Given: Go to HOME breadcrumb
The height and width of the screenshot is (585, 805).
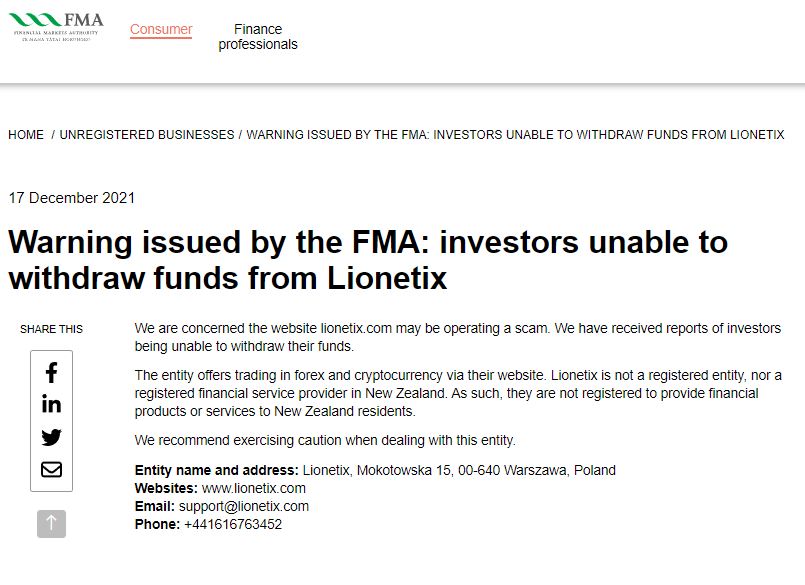Looking at the screenshot, I should coord(26,135).
